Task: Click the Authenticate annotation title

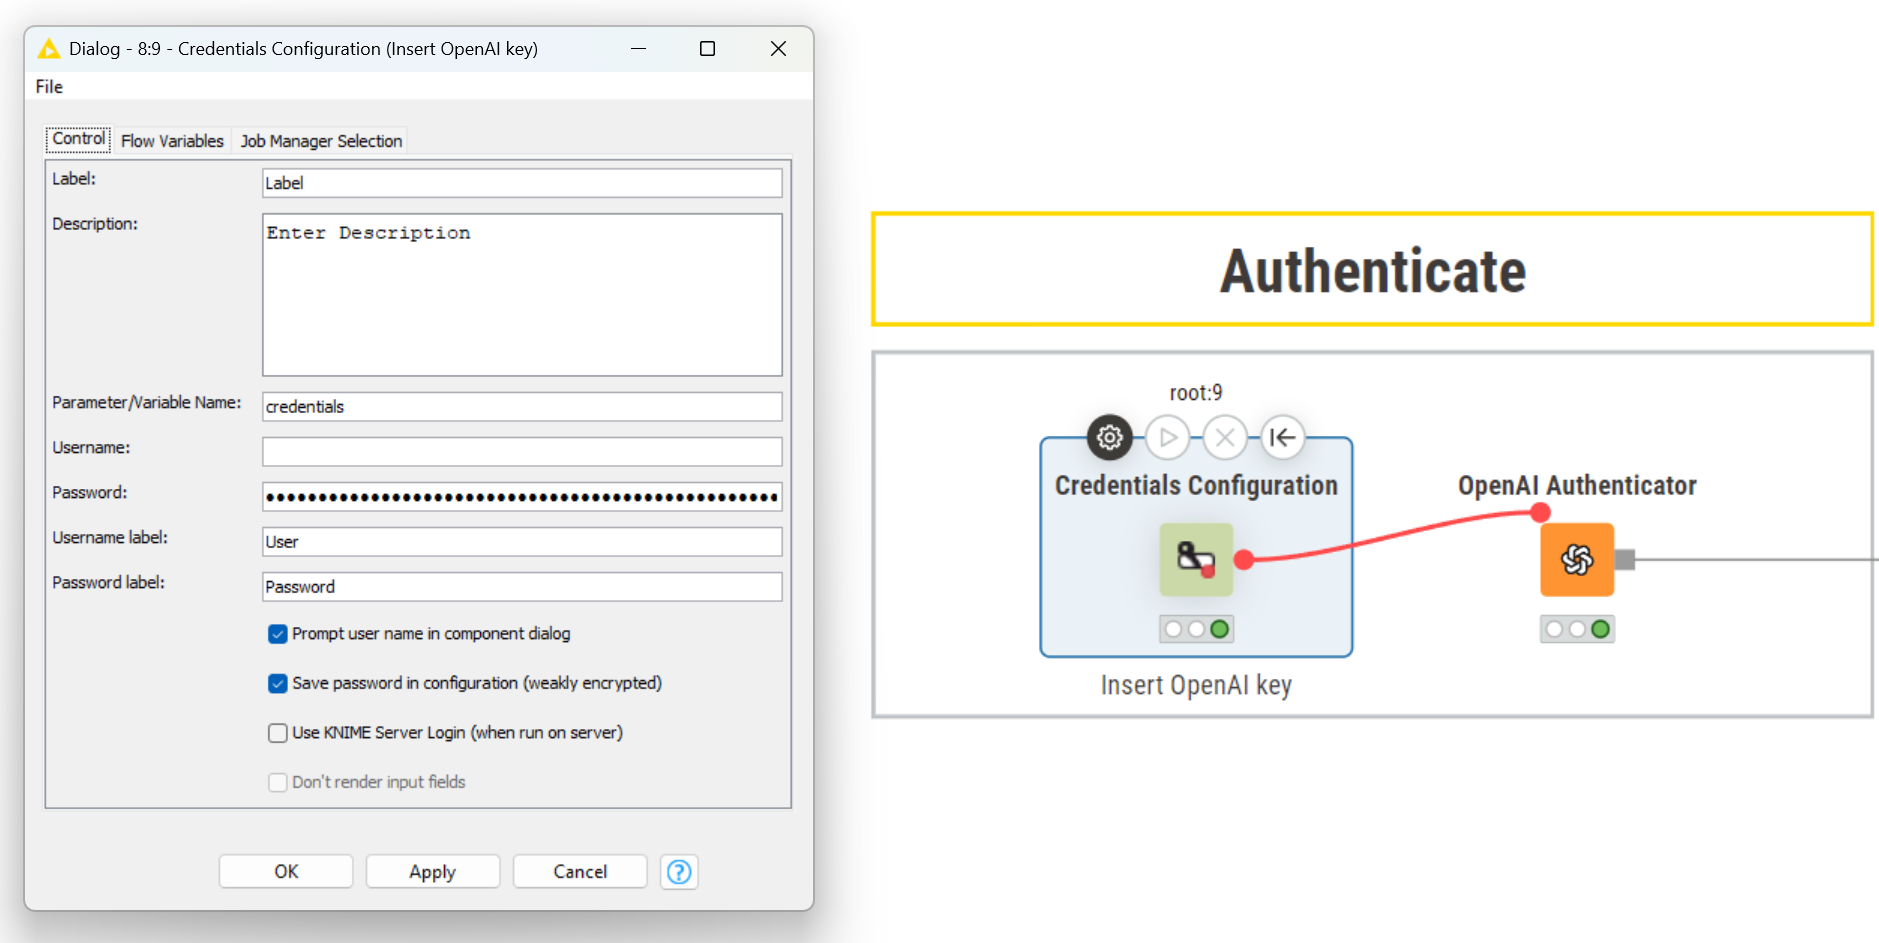Action: [x=1373, y=271]
